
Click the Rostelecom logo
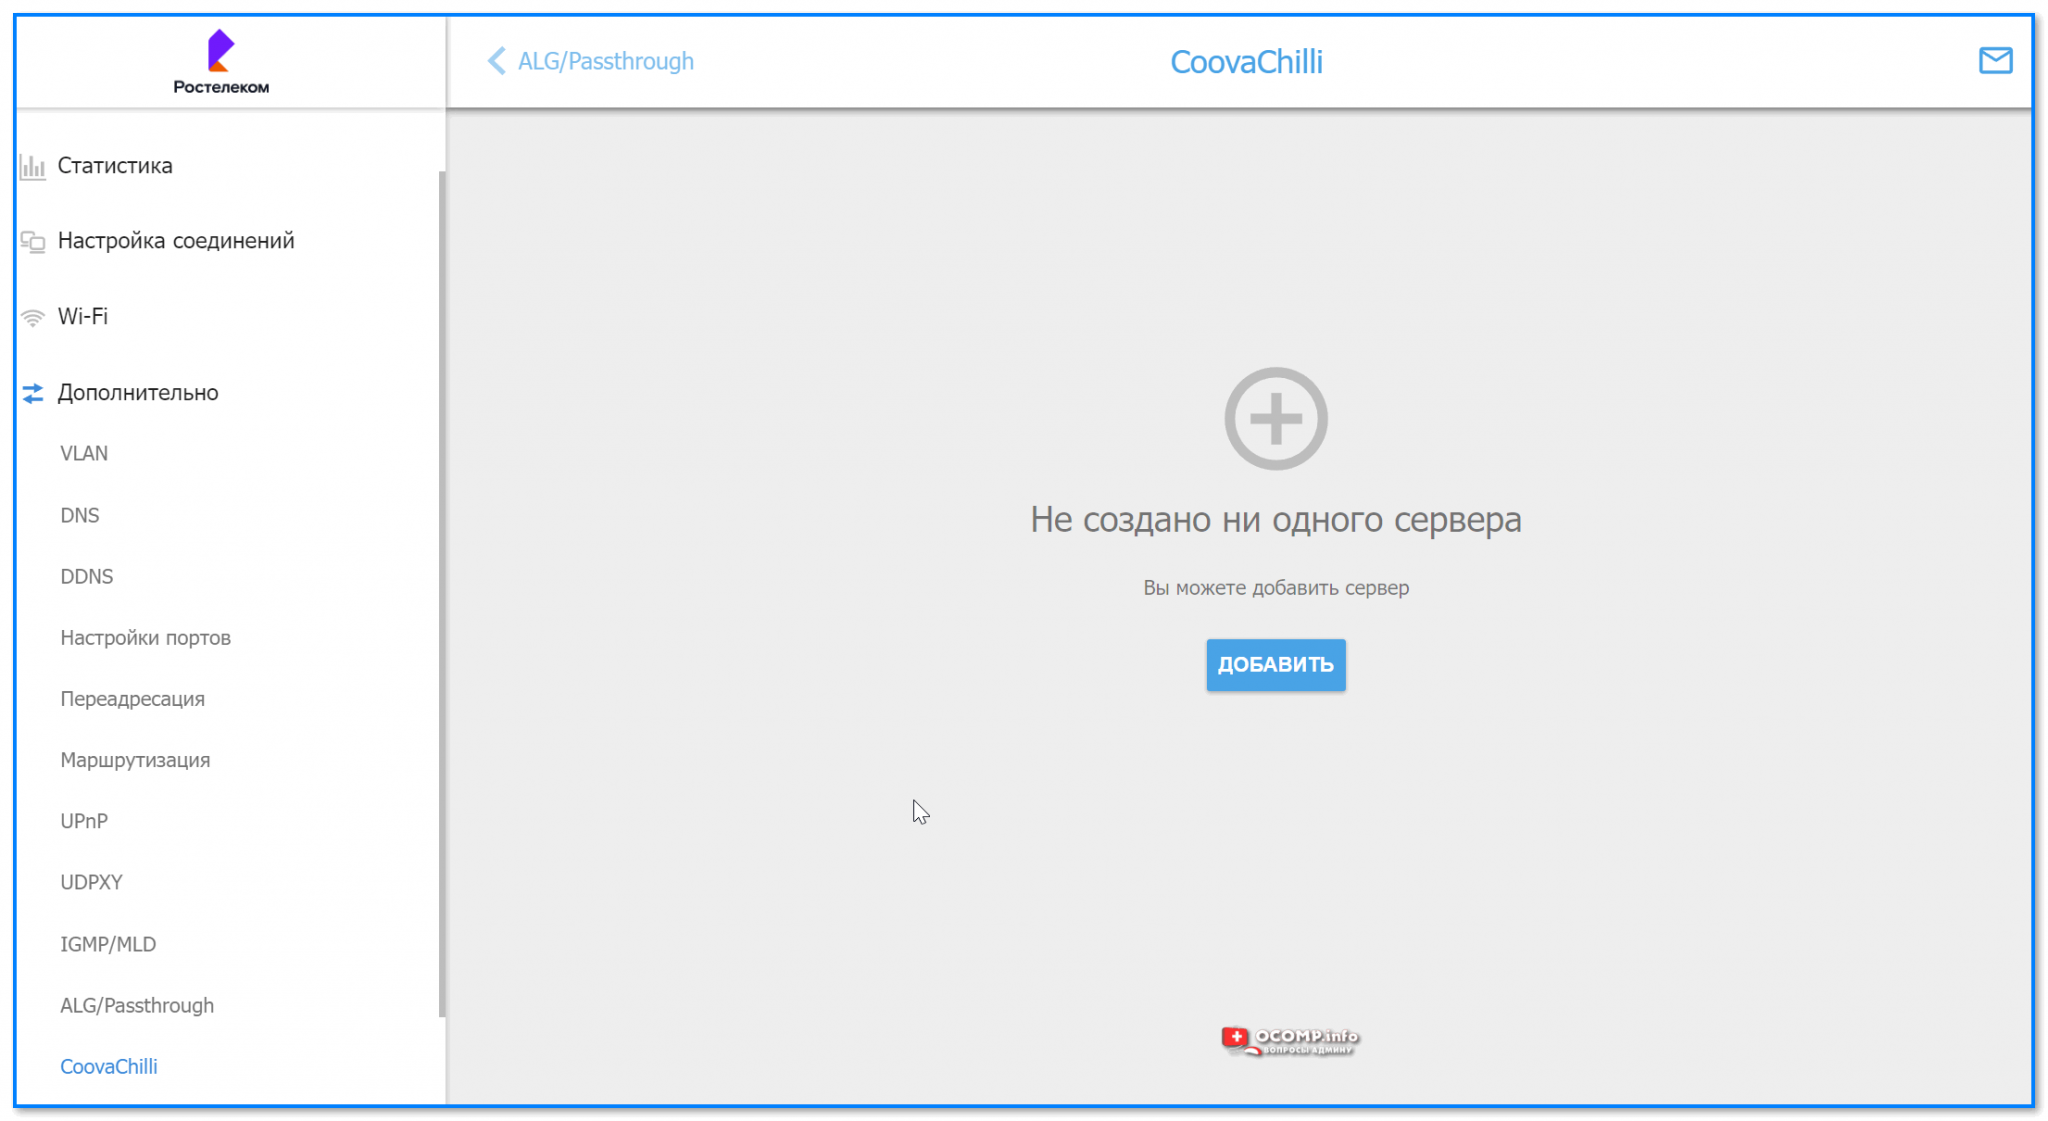(x=221, y=62)
